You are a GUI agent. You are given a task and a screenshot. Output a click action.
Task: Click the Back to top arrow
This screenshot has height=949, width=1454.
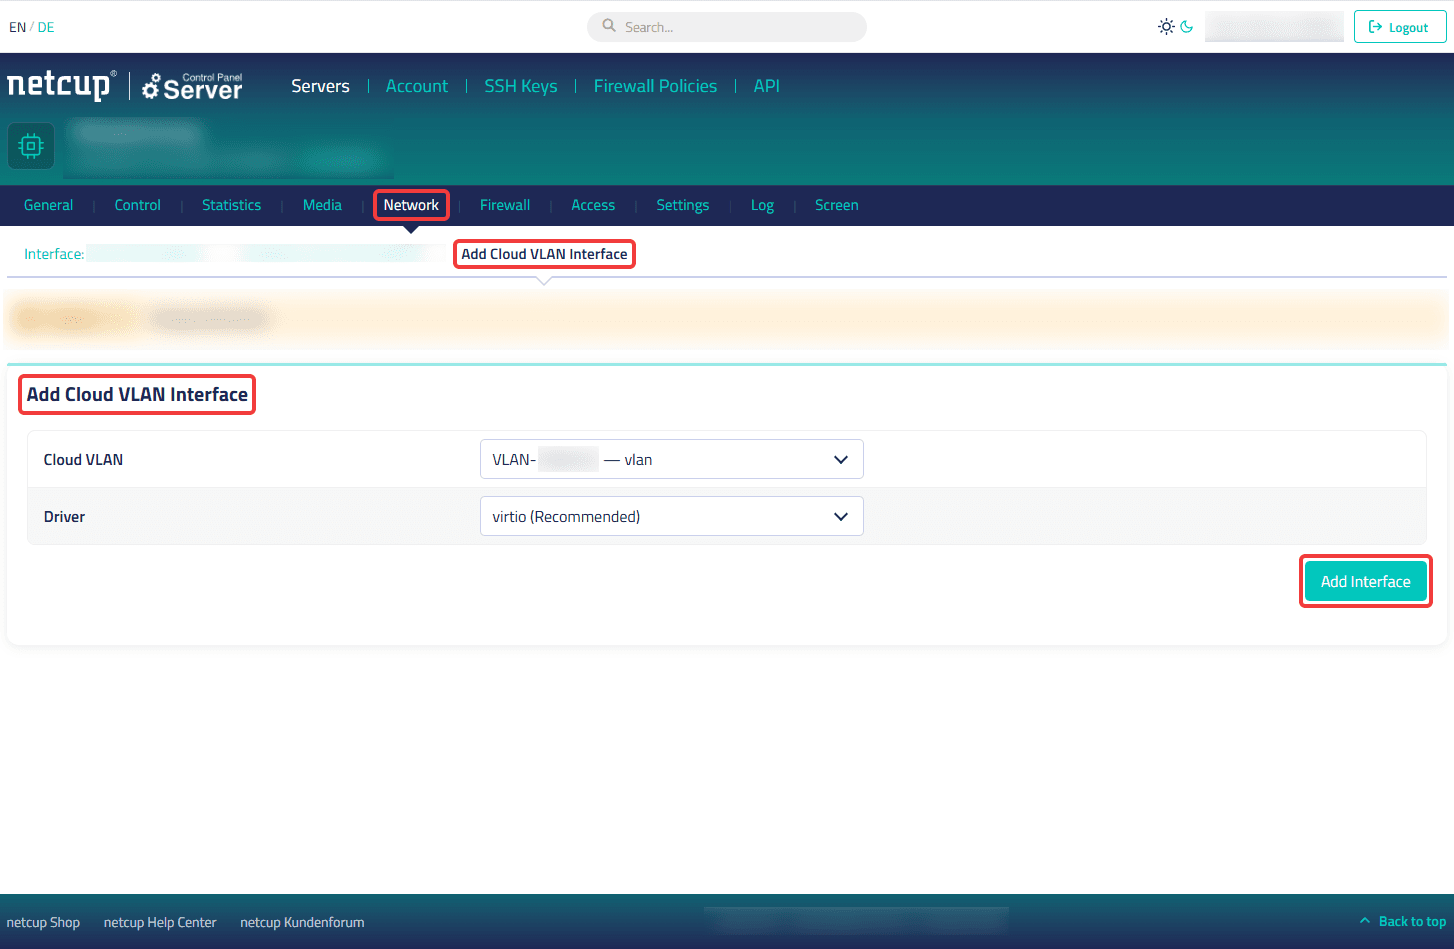click(x=1365, y=920)
